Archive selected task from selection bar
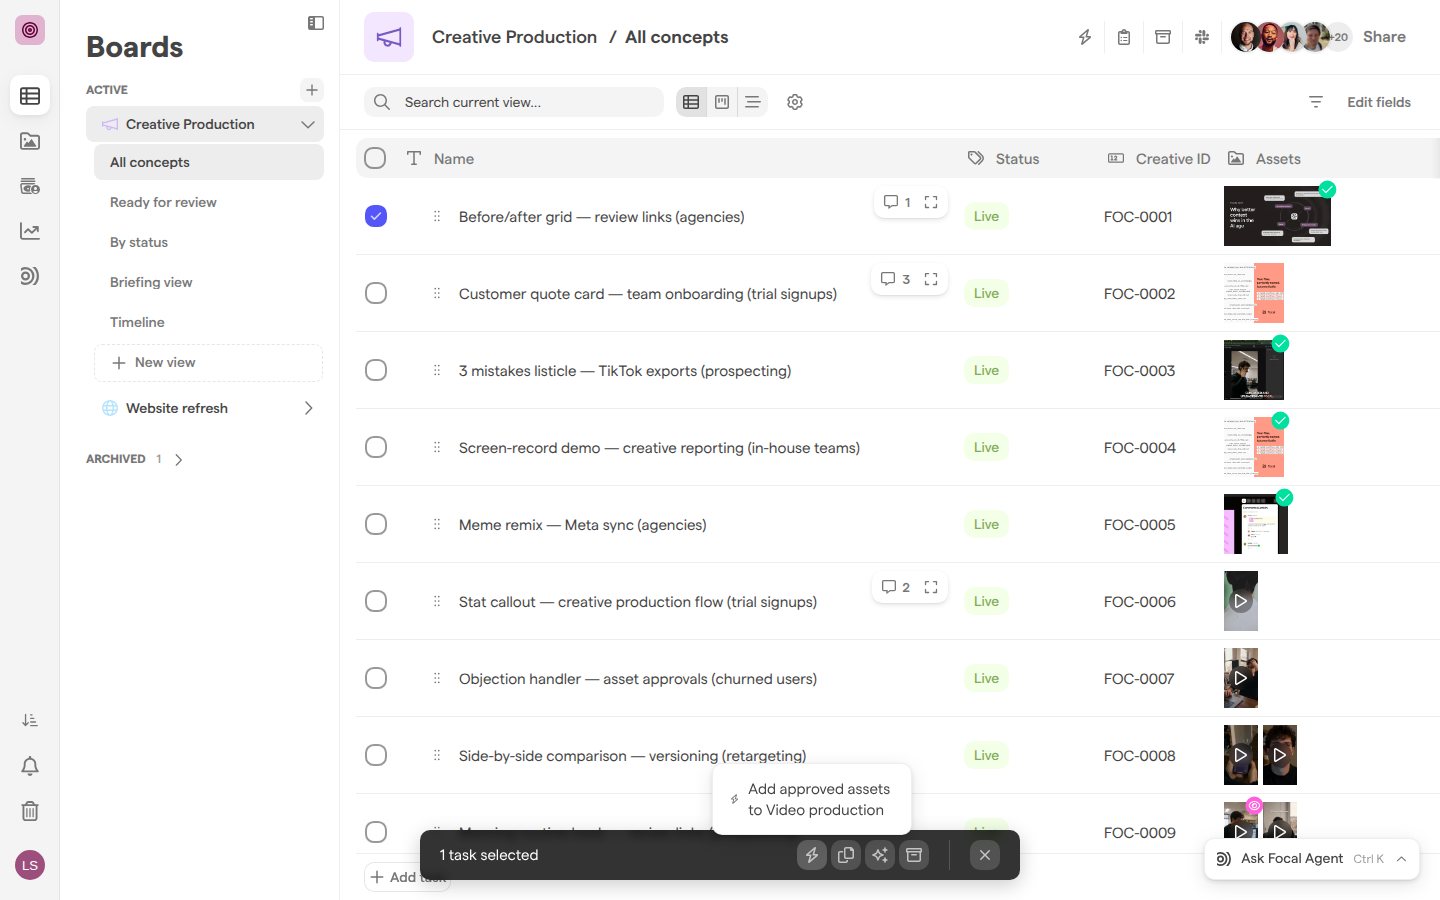The image size is (1440, 900). [914, 855]
